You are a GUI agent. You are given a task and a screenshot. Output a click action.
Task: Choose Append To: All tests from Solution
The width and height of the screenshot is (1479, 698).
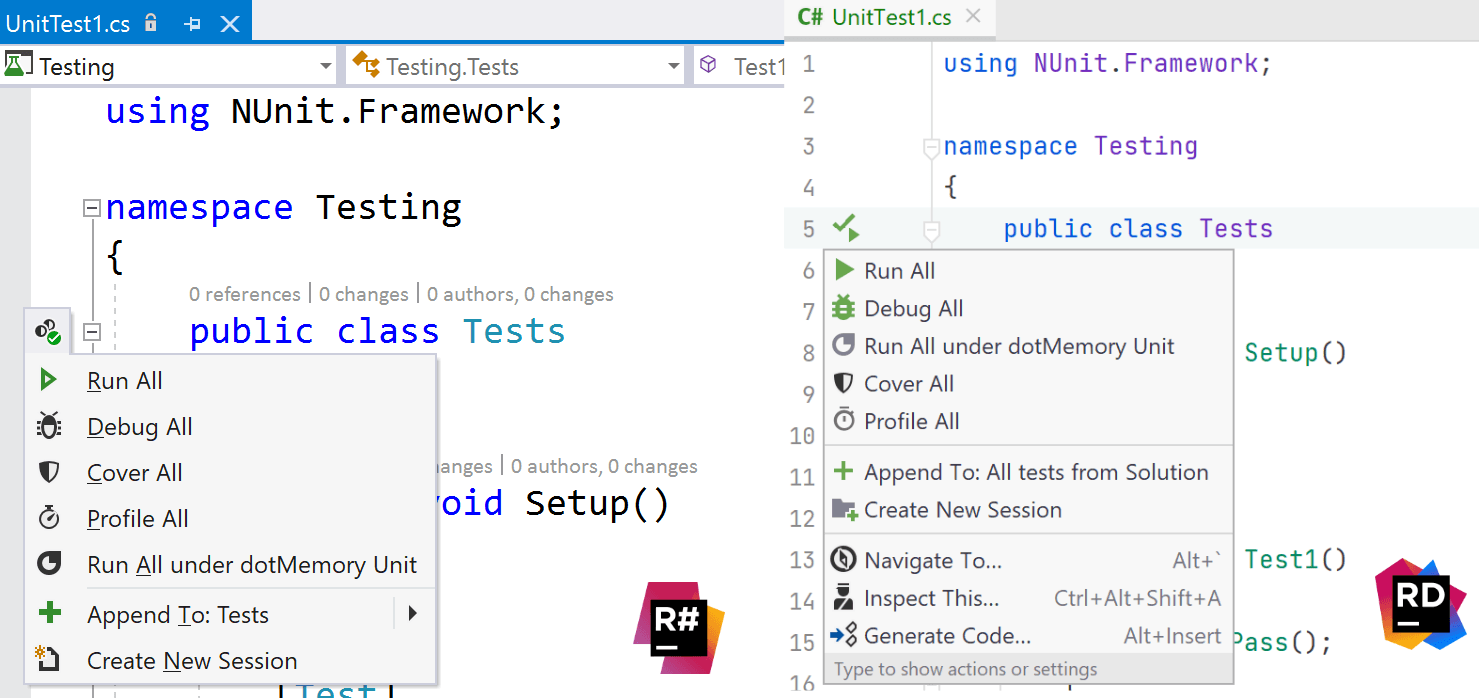point(1035,472)
